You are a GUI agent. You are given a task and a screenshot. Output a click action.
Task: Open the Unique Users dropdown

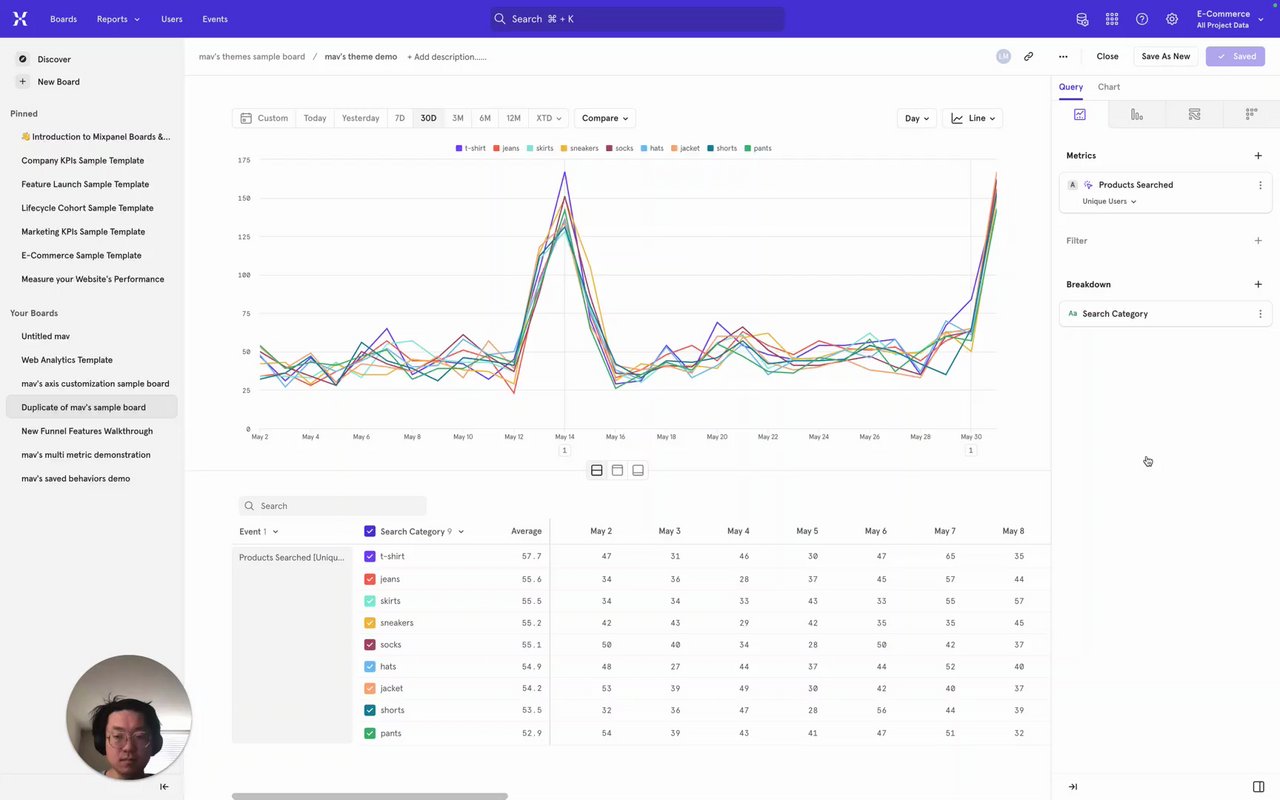coord(1109,201)
